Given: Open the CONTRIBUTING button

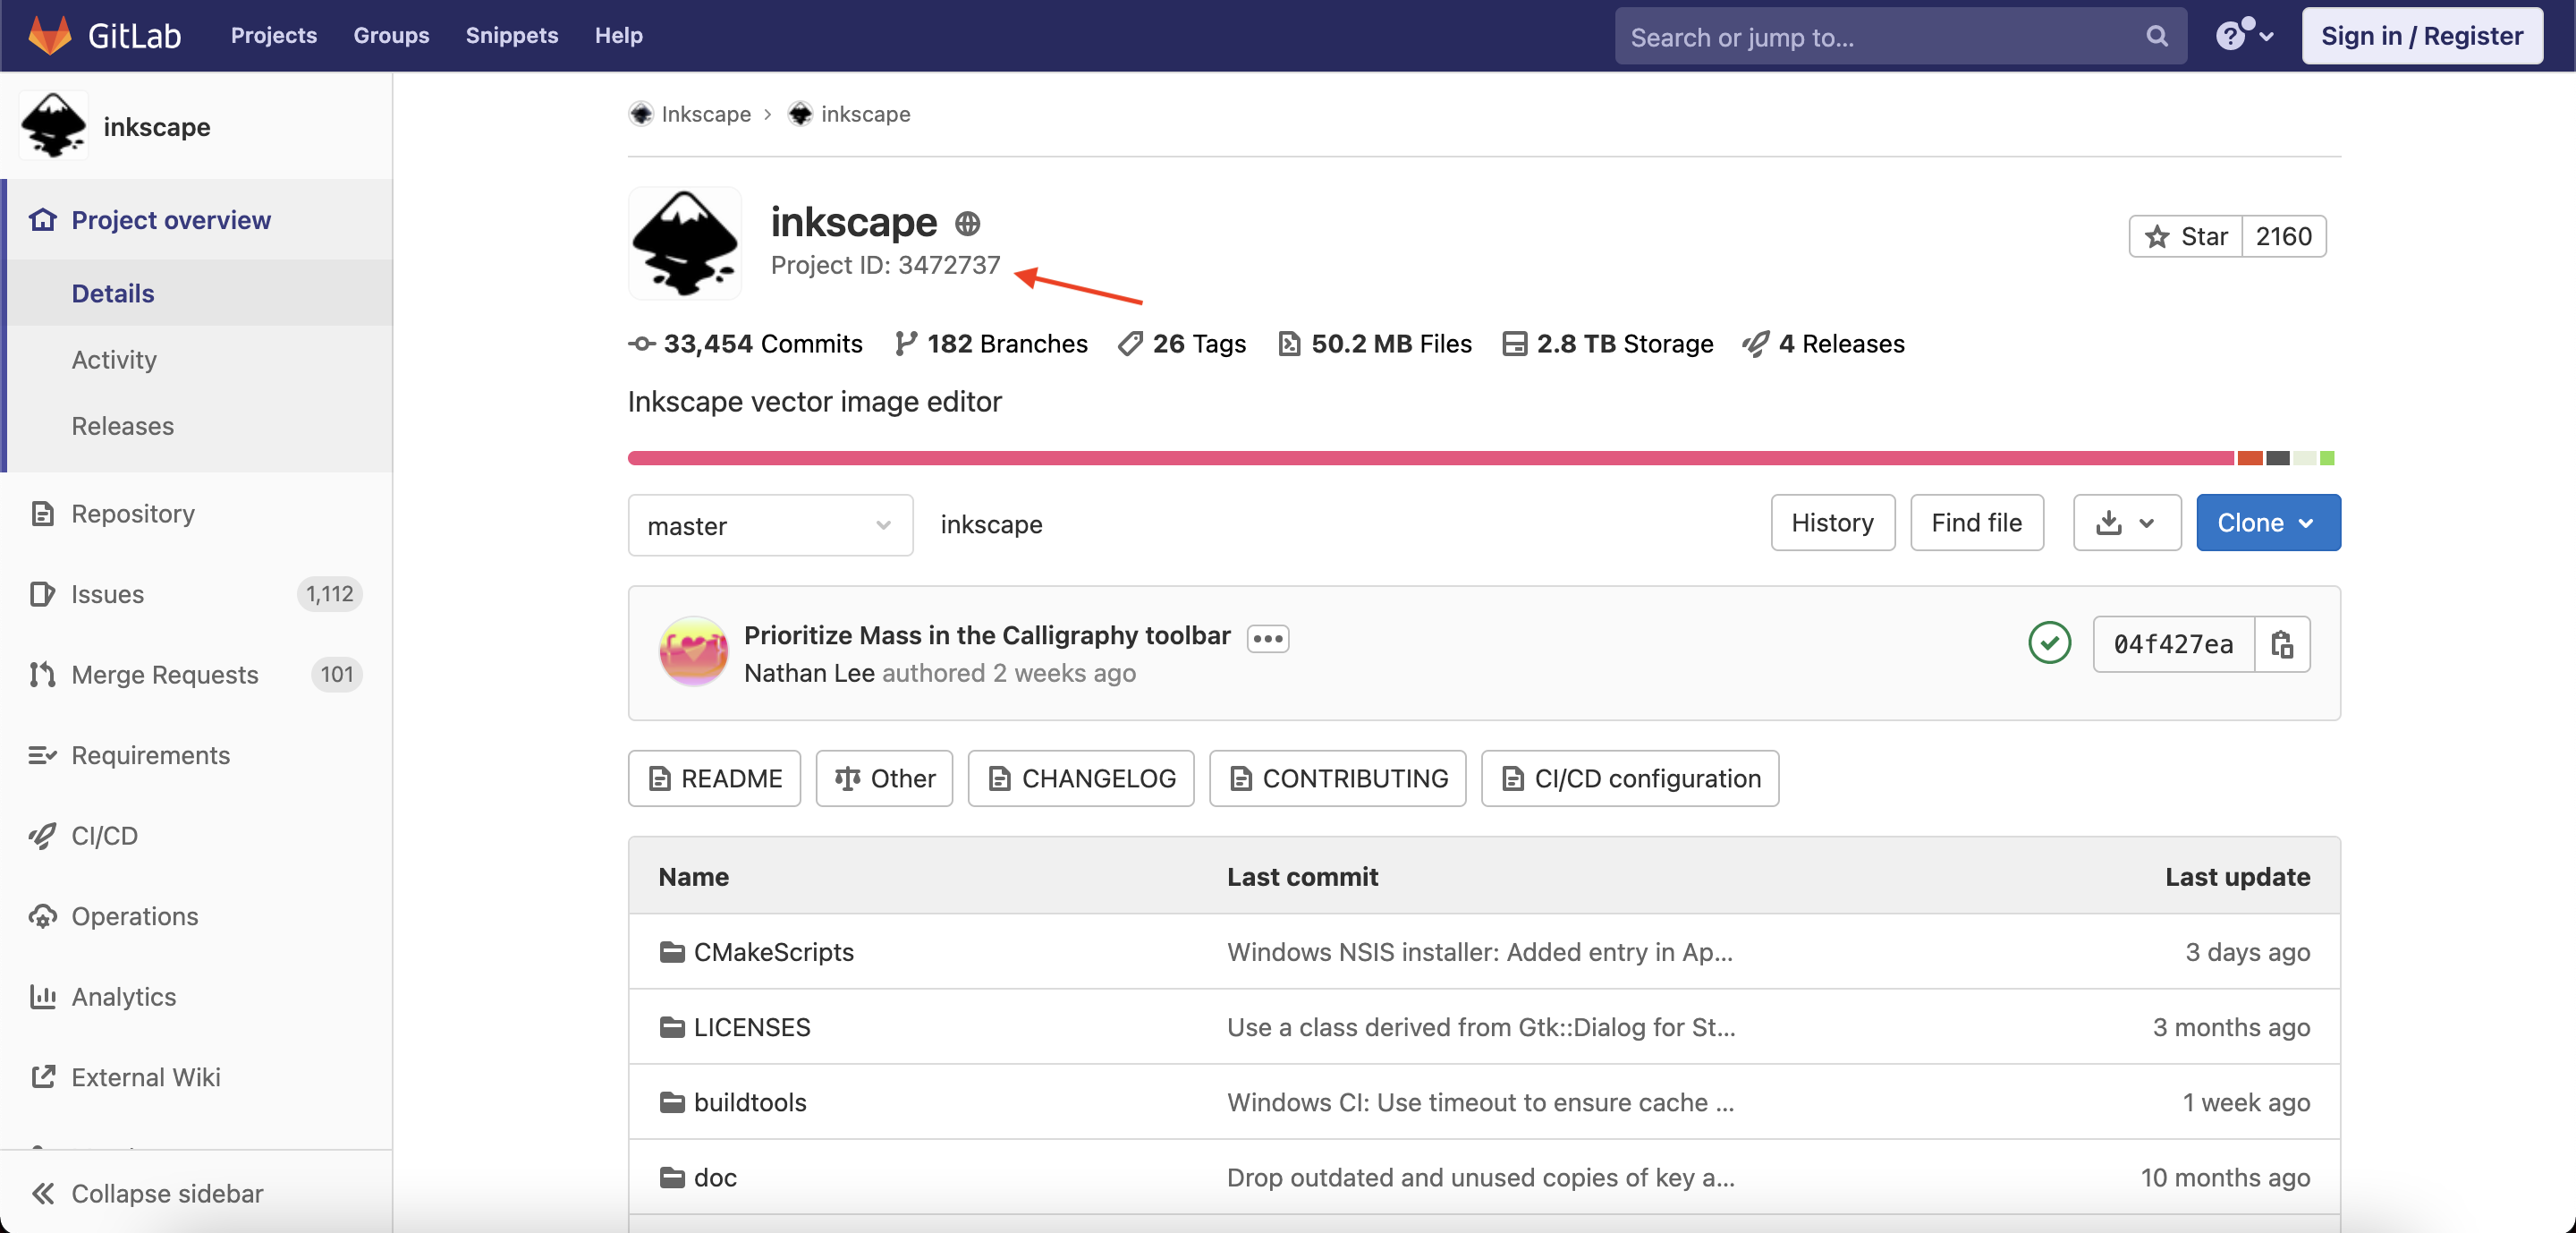Looking at the screenshot, I should pos(1337,778).
